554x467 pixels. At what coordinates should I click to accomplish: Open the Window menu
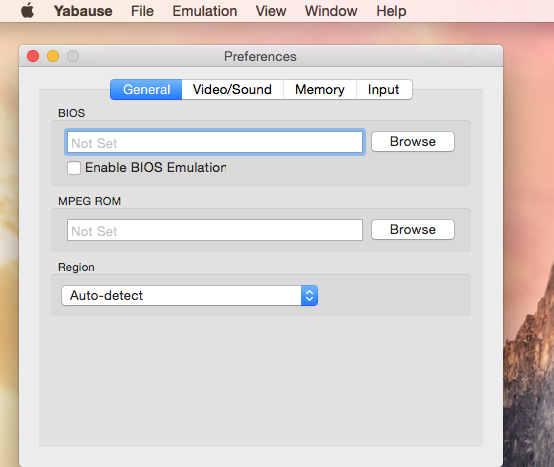tap(331, 11)
